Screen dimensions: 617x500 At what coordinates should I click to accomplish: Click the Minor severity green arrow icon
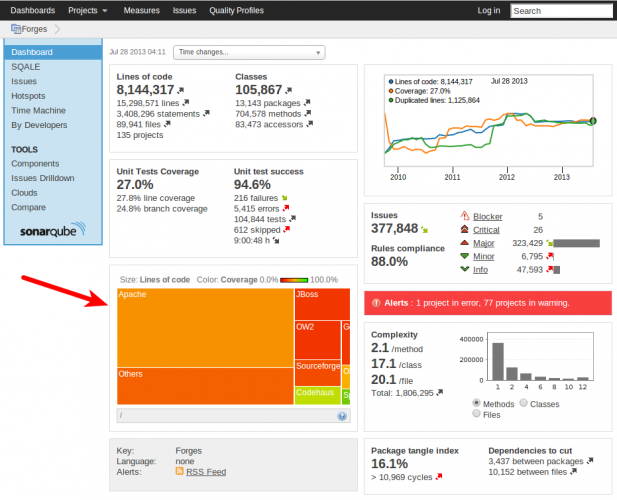tap(464, 256)
